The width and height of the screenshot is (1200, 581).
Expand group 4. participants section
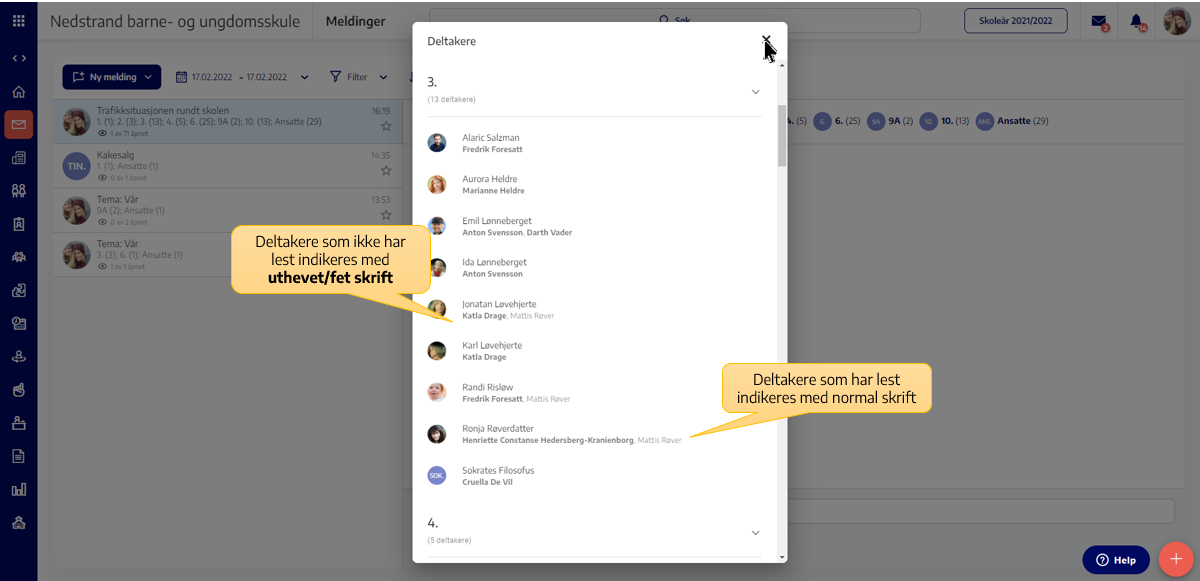[755, 533]
